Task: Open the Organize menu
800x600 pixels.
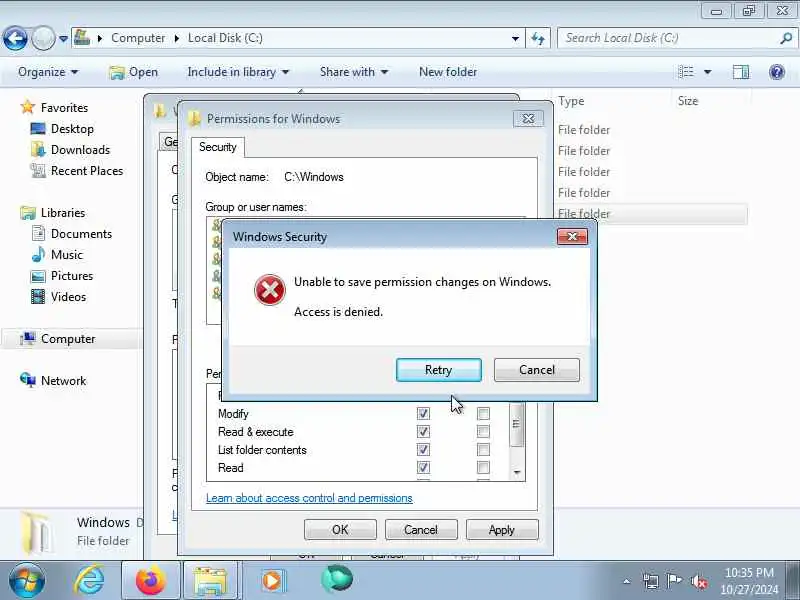Action: pyautogui.click(x=48, y=72)
